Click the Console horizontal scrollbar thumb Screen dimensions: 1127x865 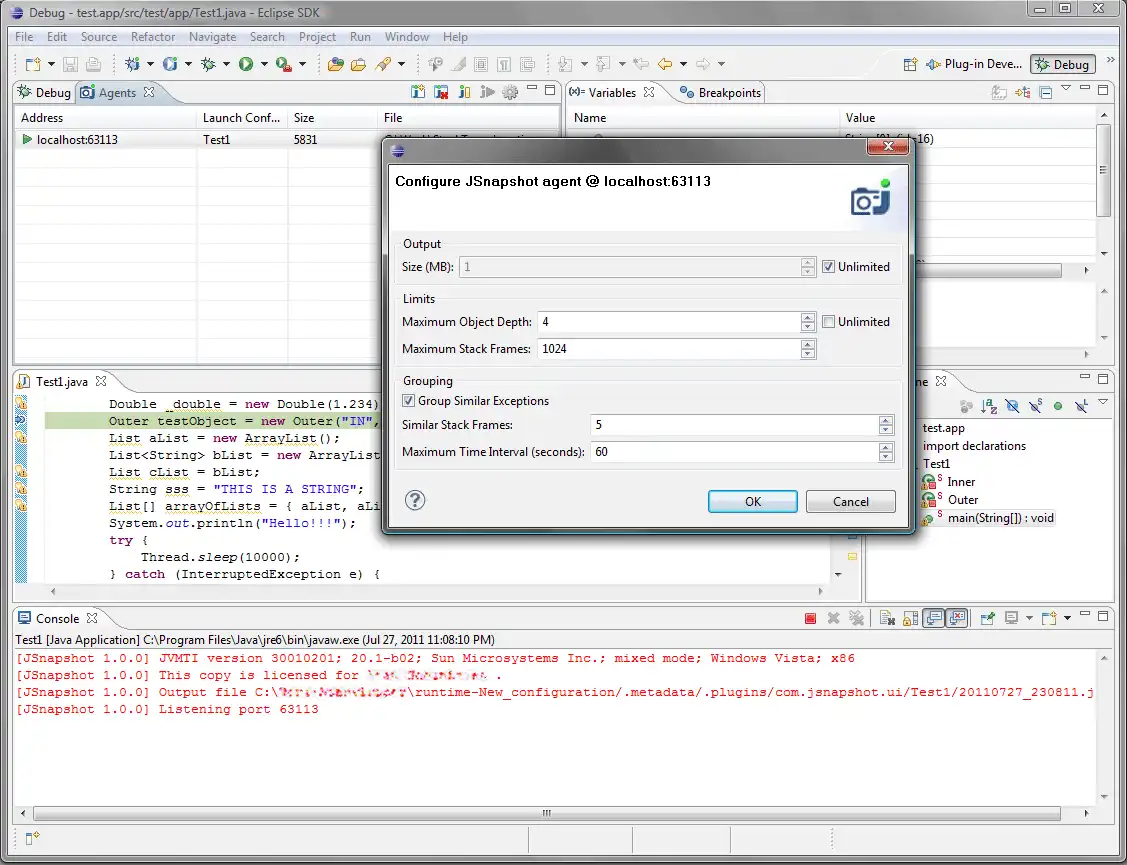pos(546,813)
